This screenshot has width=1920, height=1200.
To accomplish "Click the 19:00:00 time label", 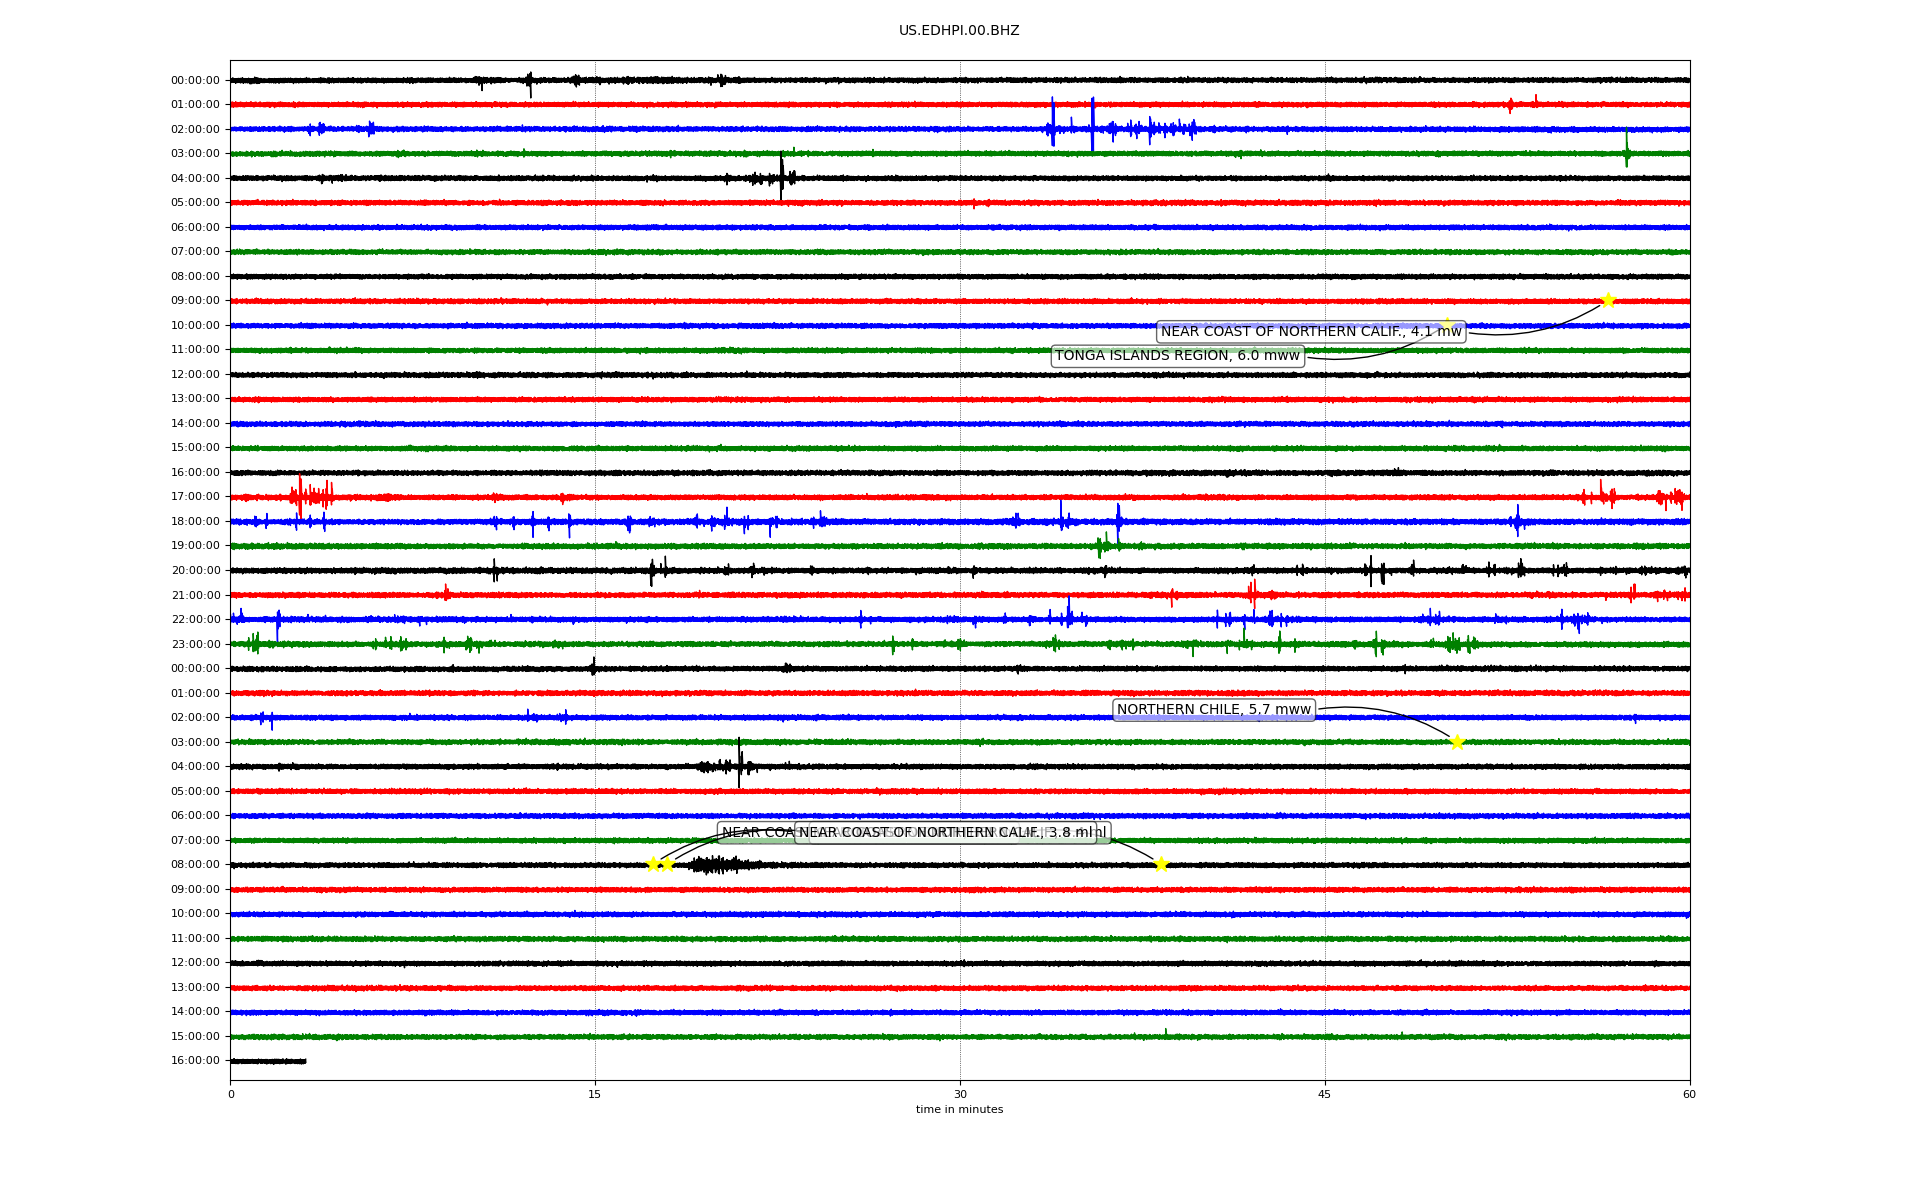I will pos(195,546).
